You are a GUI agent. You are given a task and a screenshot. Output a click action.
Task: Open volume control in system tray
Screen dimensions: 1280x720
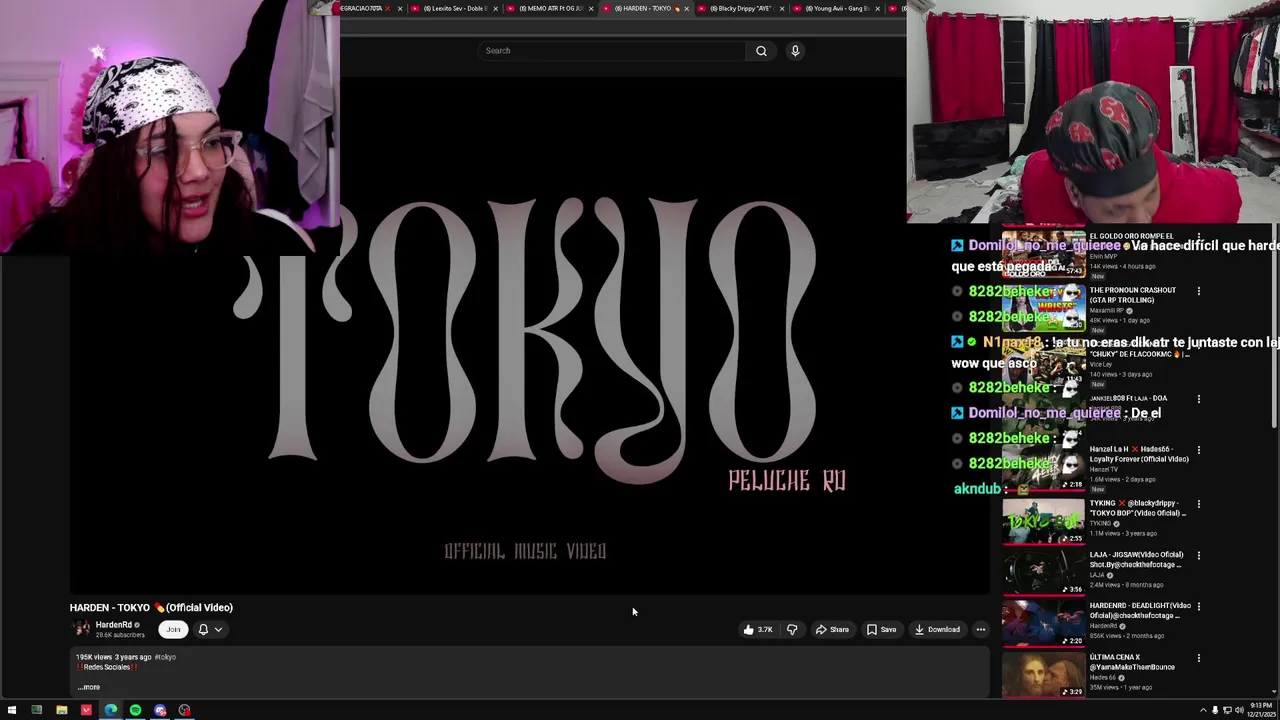(x=1239, y=710)
